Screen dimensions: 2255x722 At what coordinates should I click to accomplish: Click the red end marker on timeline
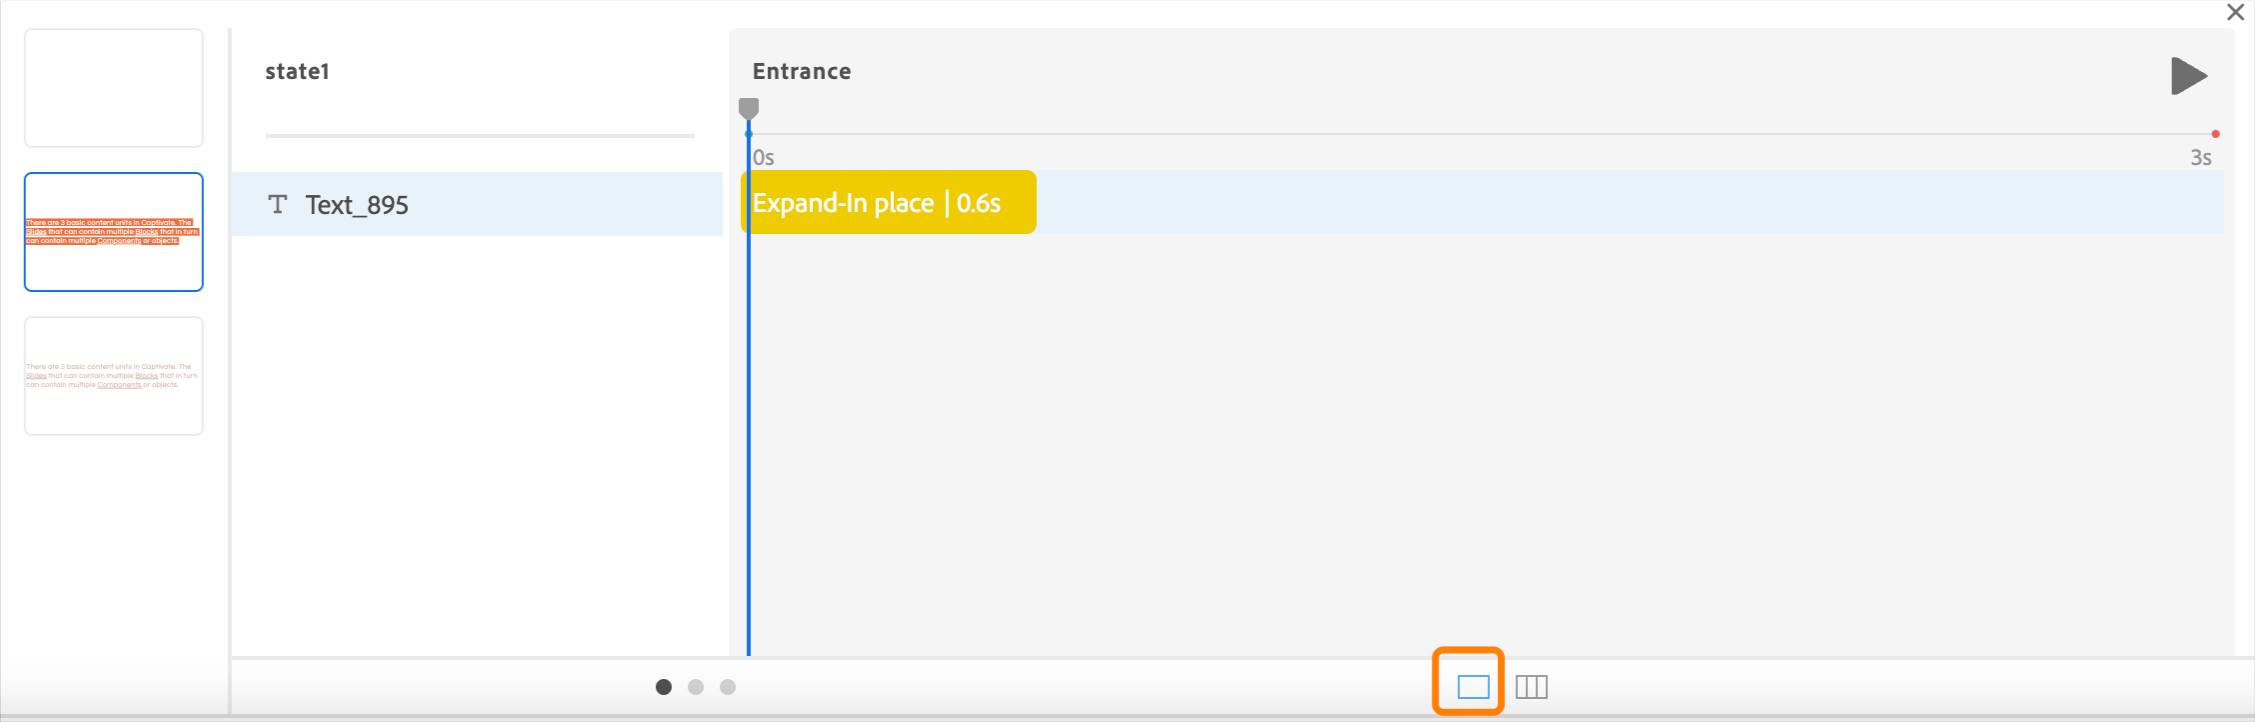(2216, 134)
